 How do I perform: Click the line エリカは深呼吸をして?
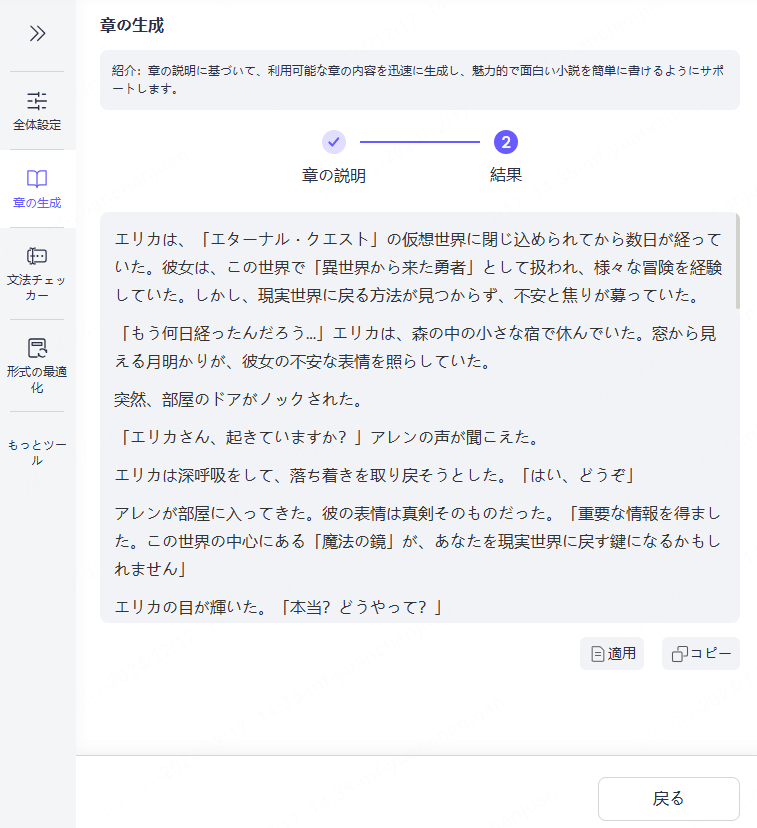coord(375,475)
